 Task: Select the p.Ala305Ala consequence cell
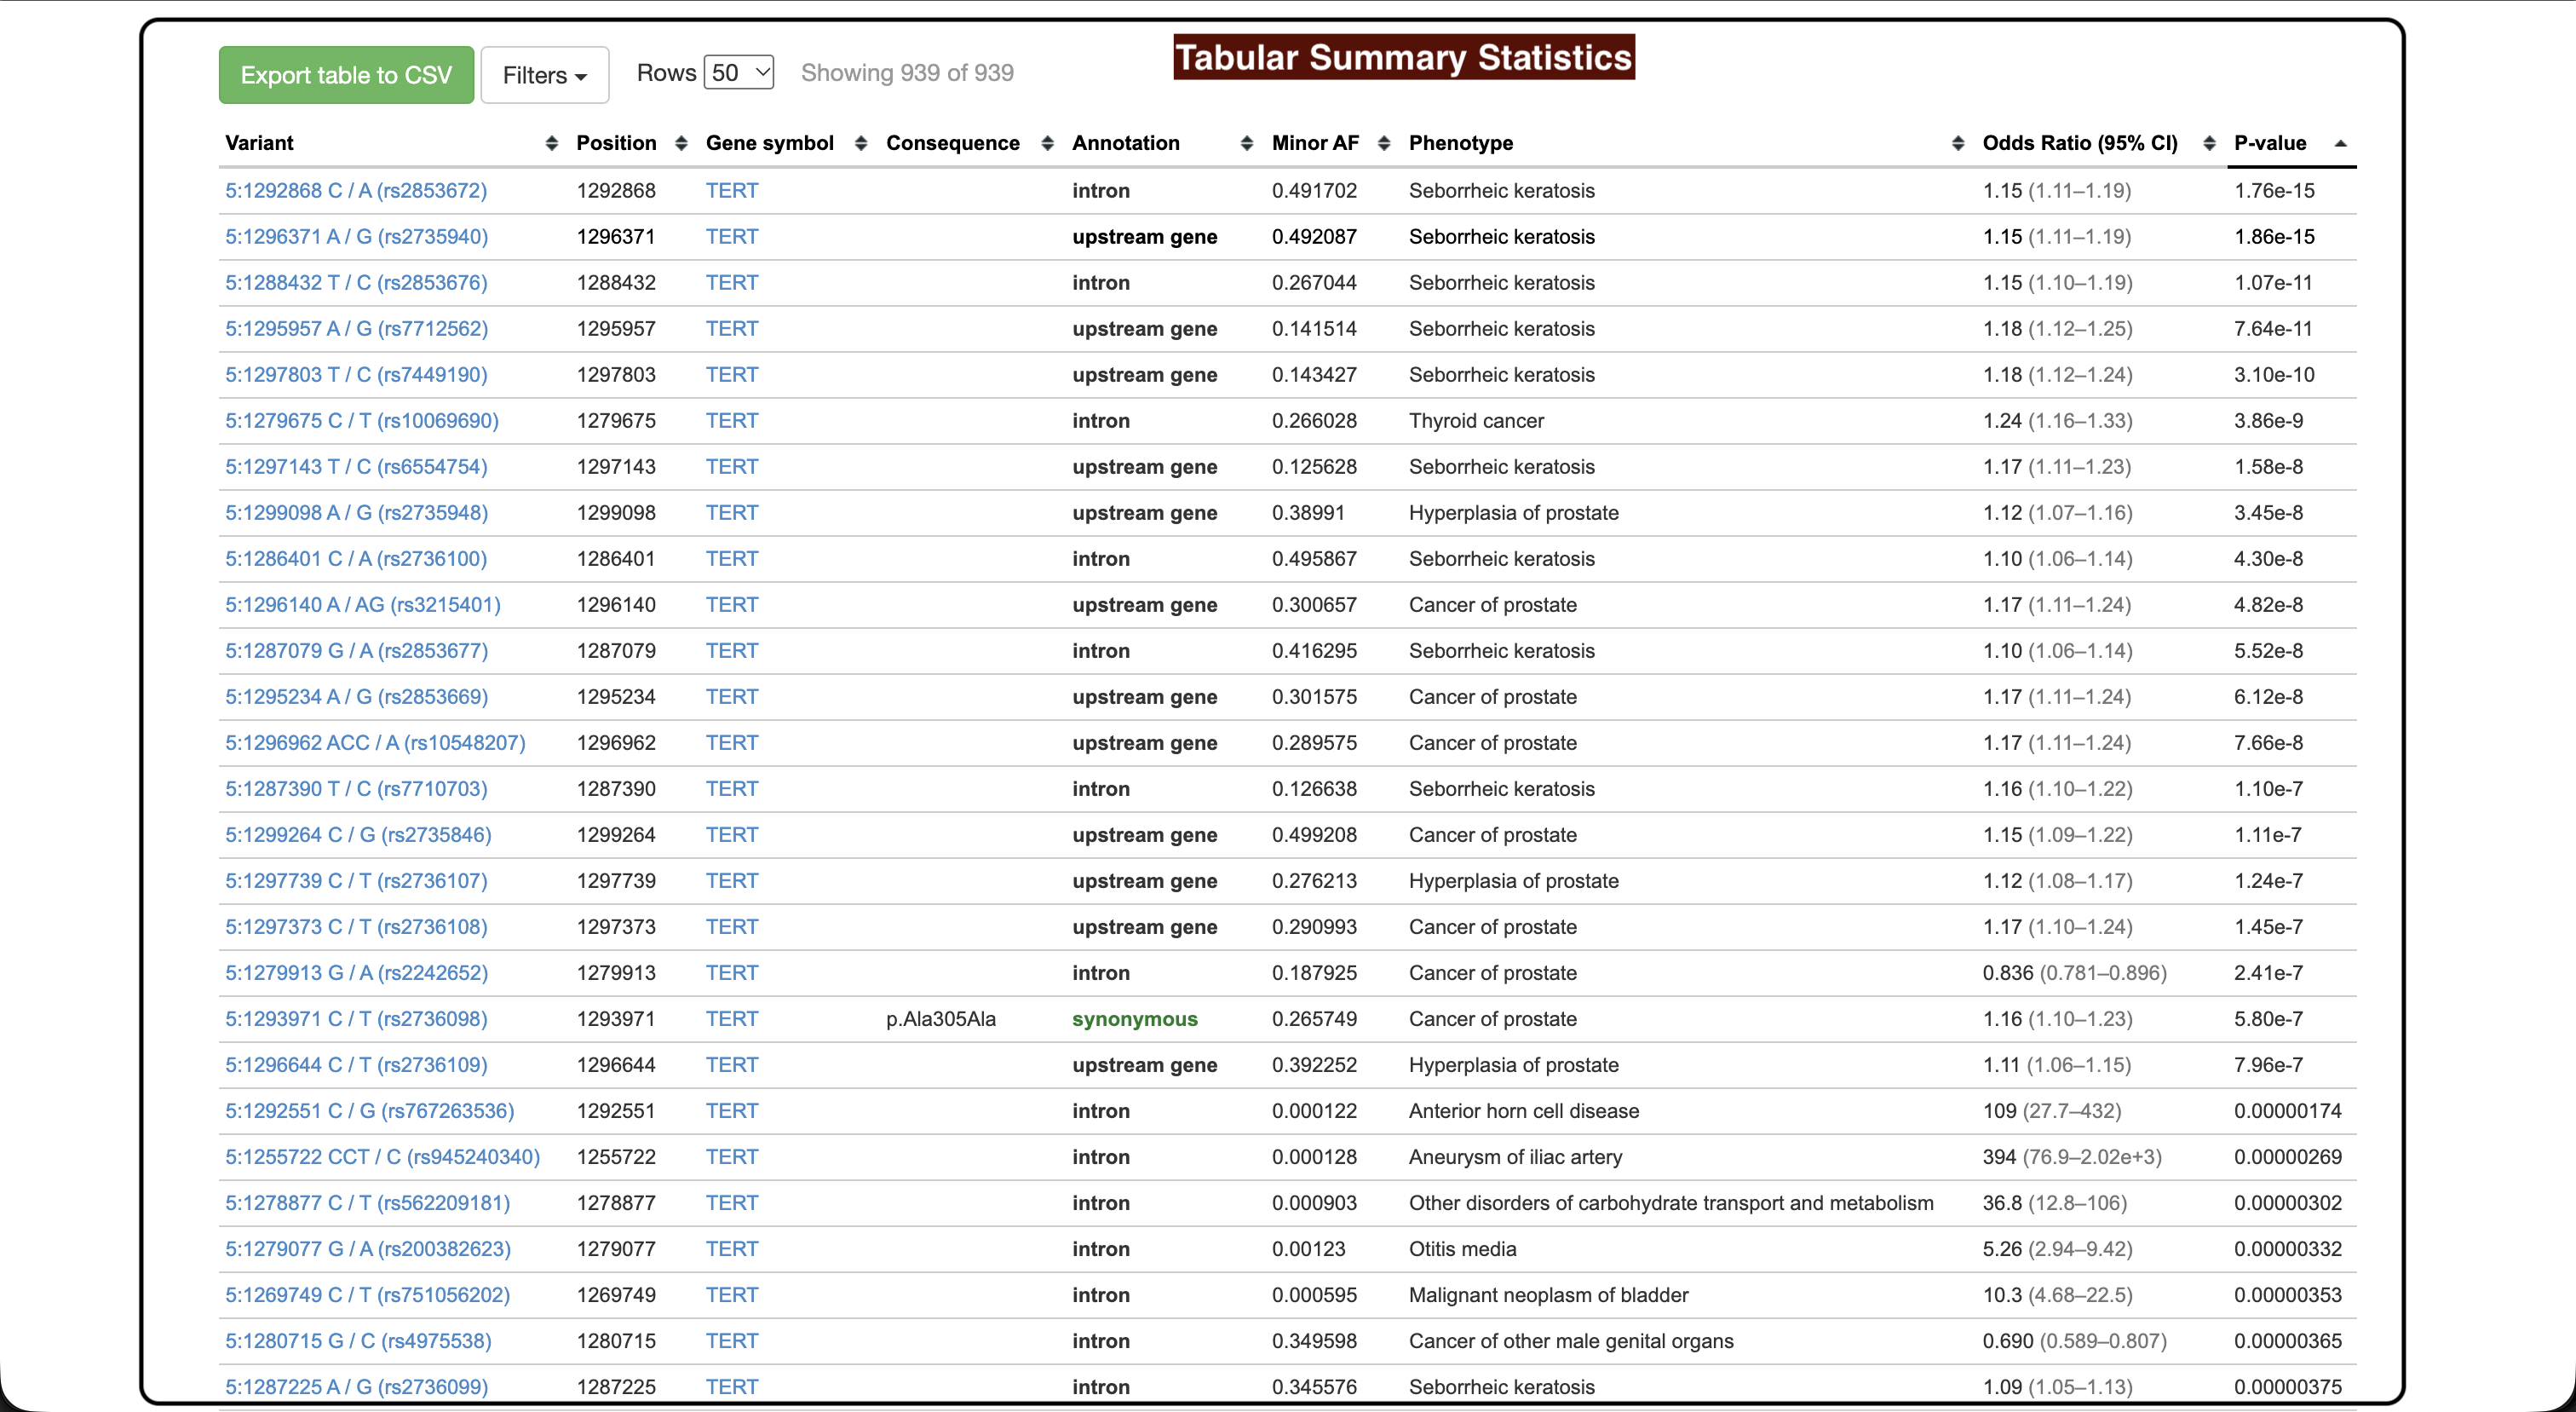pos(941,1019)
